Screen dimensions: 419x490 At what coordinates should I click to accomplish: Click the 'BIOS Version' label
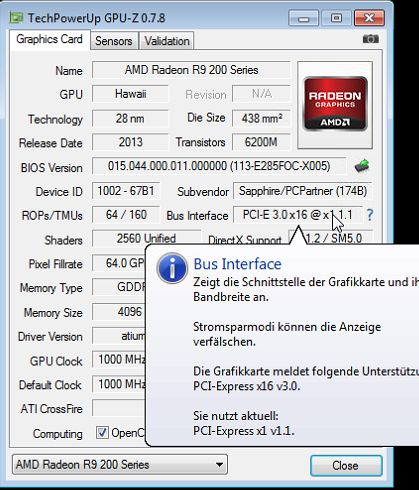tap(51, 168)
